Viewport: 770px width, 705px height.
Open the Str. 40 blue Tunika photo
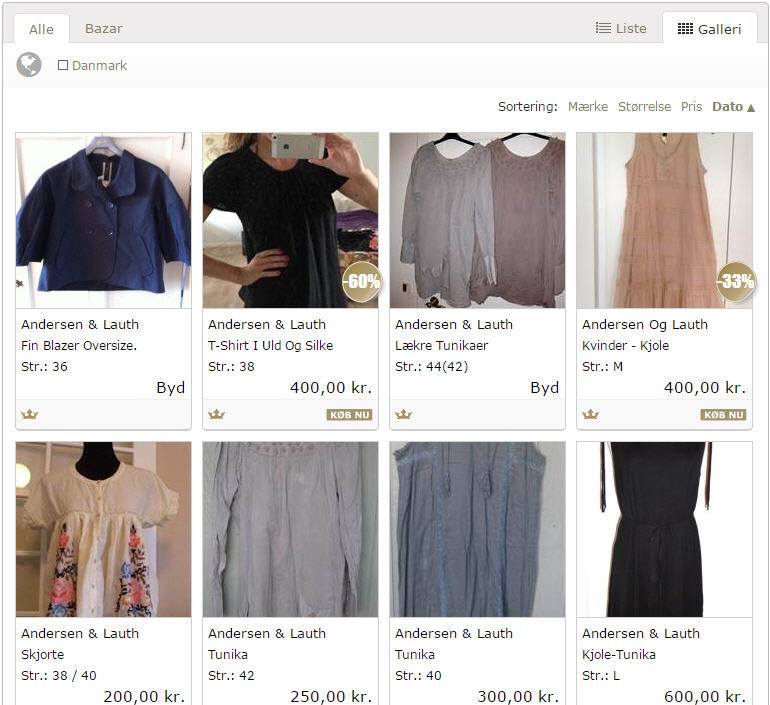click(477, 529)
